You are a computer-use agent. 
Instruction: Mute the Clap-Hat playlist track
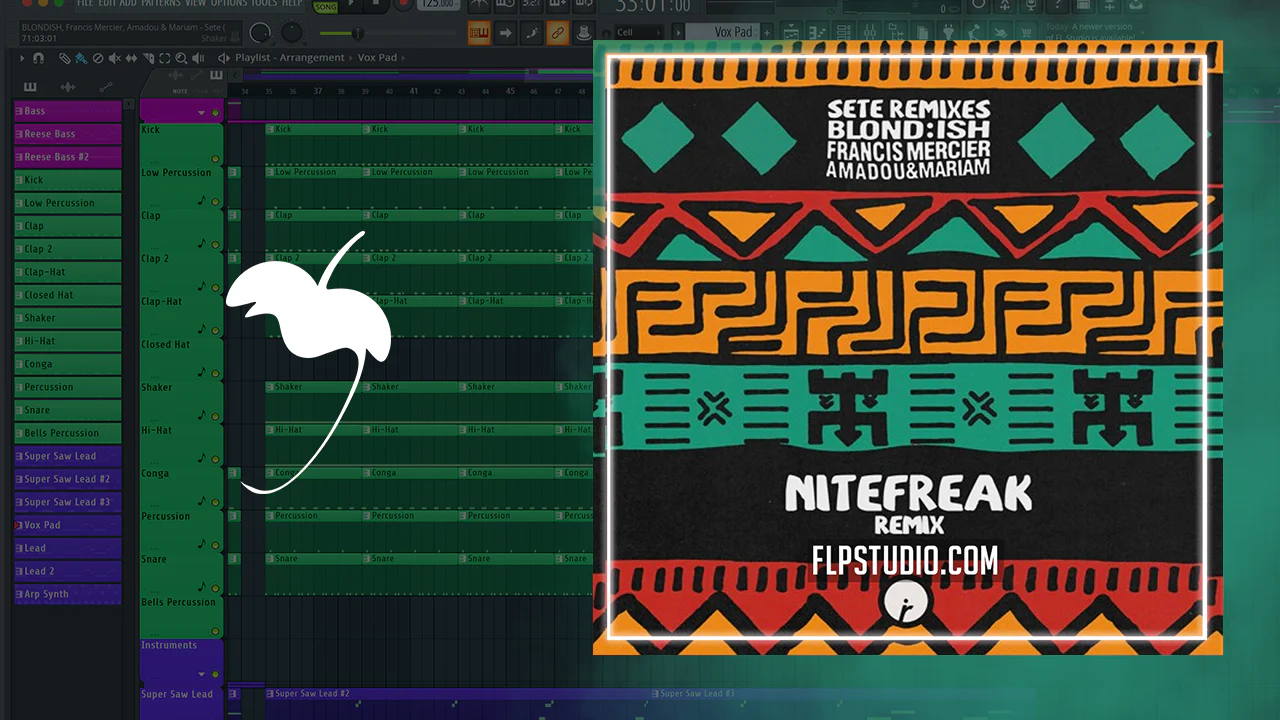pos(215,331)
